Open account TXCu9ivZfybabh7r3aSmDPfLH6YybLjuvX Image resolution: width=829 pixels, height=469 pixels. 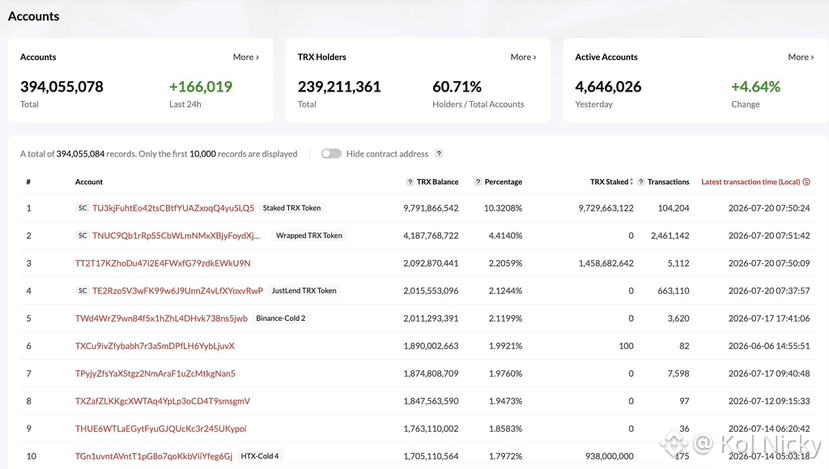coord(155,346)
